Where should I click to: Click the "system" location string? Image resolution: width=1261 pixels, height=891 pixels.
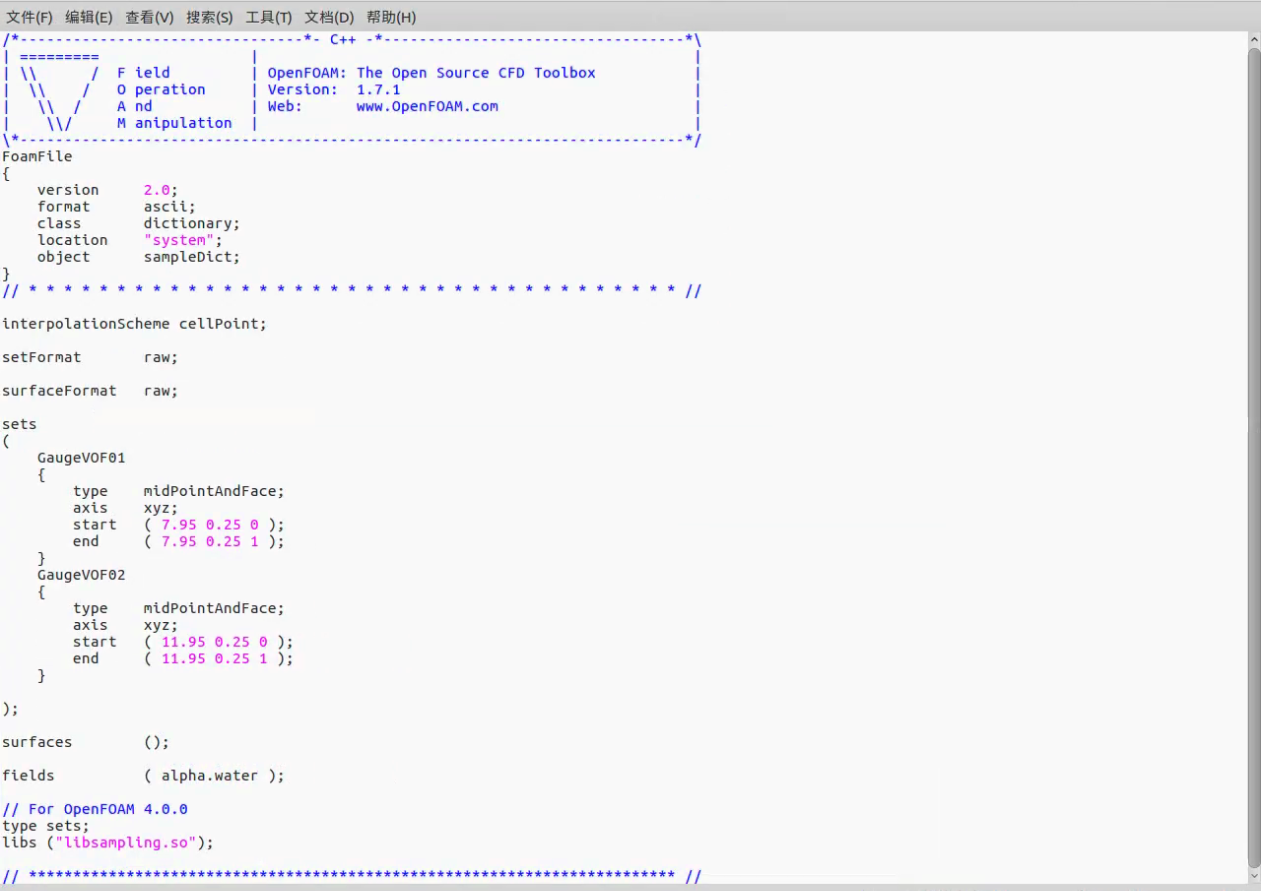179,240
